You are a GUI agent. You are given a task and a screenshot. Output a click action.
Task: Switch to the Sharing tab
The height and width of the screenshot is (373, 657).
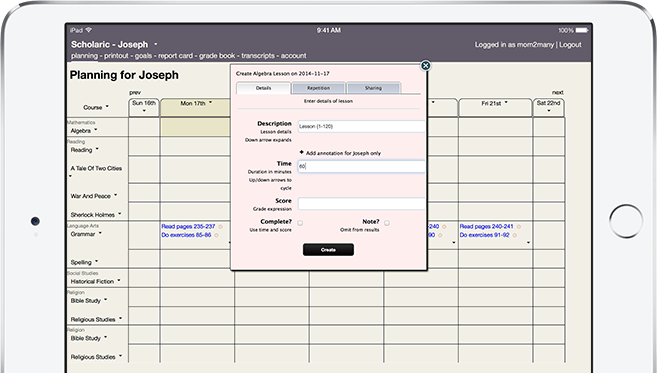click(x=373, y=88)
